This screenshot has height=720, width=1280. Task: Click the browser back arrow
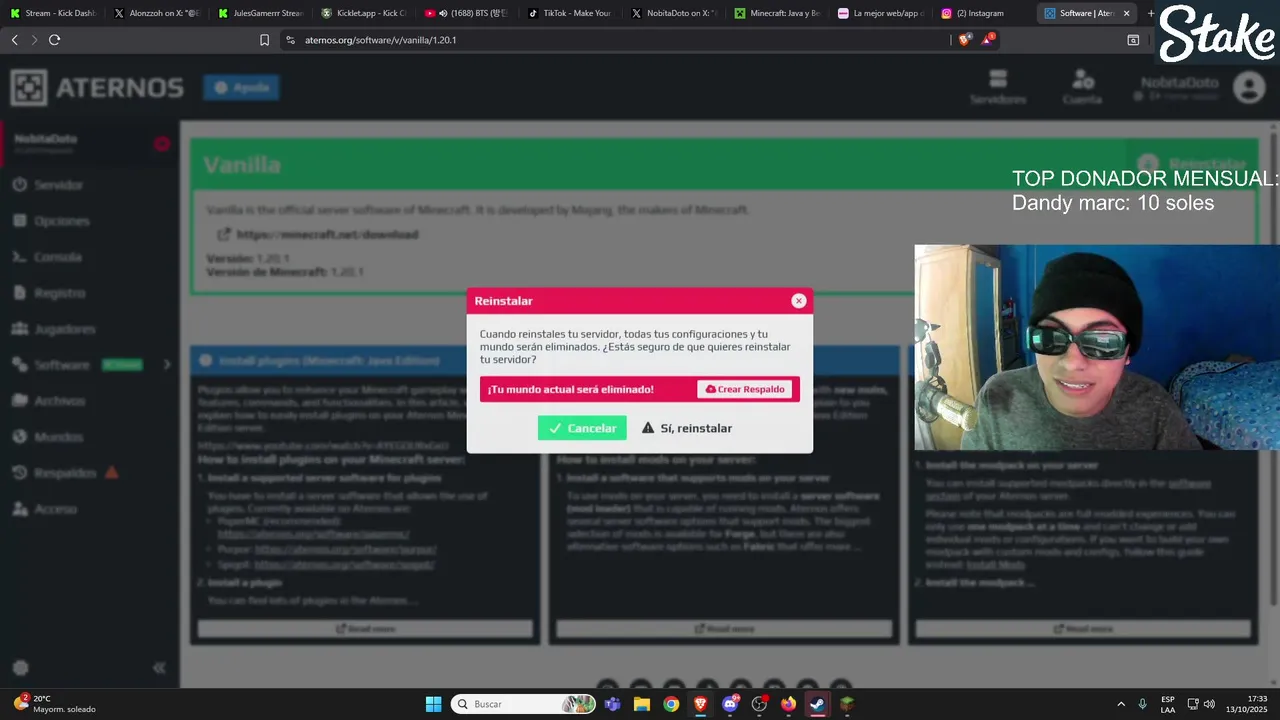[x=14, y=40]
